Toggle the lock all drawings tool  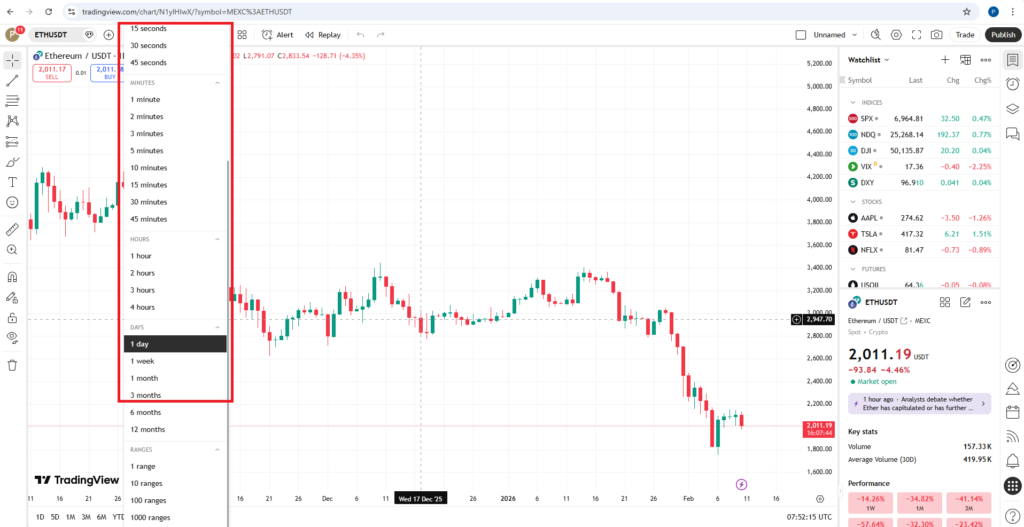[13, 317]
